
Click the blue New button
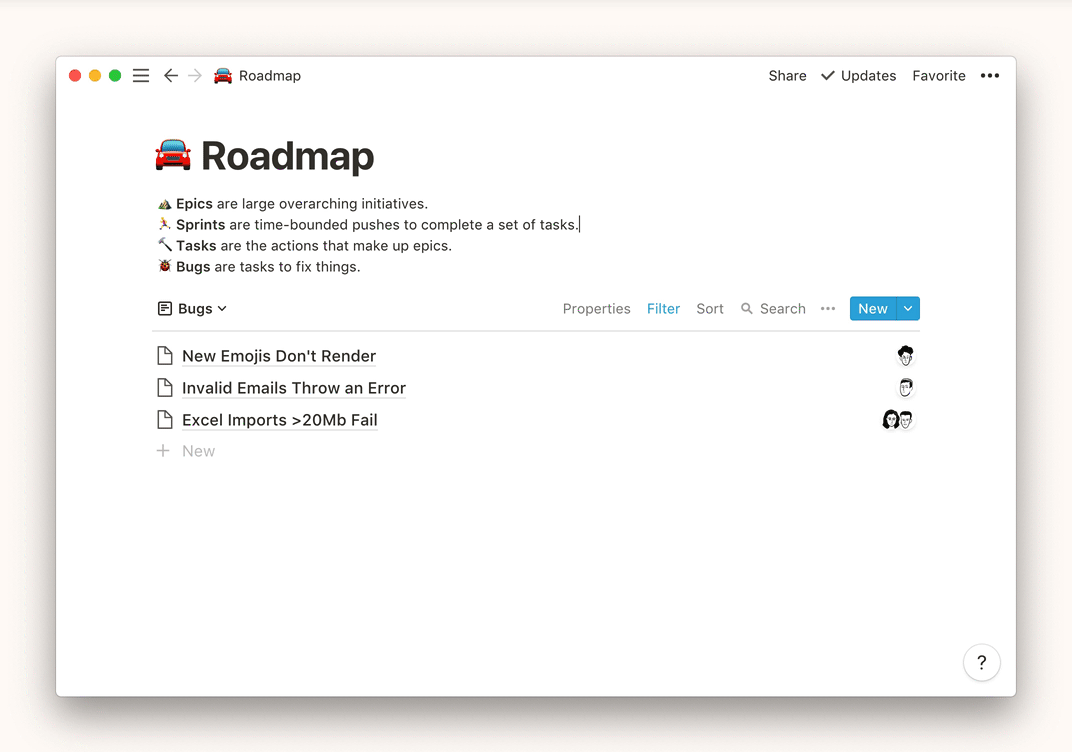tap(873, 309)
